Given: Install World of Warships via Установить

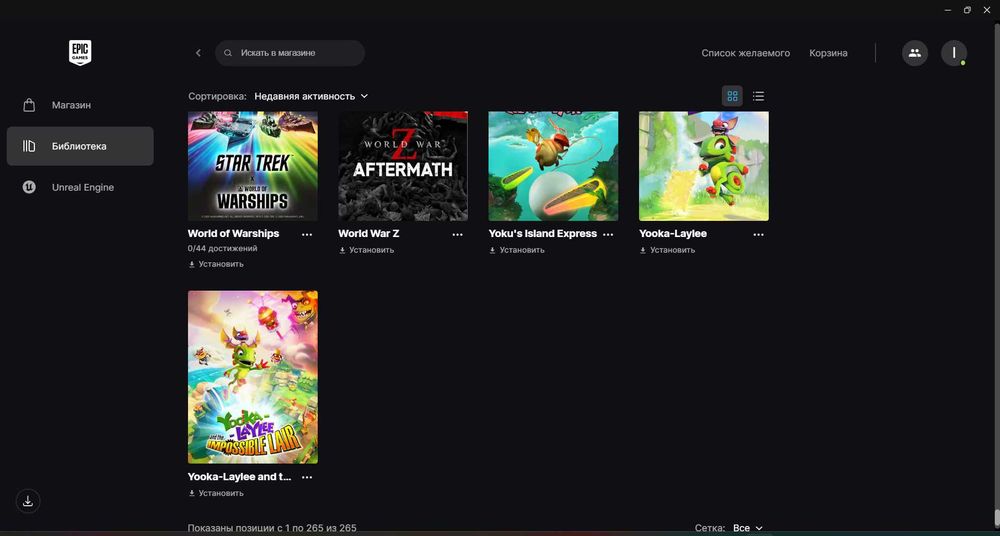Looking at the screenshot, I should 216,264.
